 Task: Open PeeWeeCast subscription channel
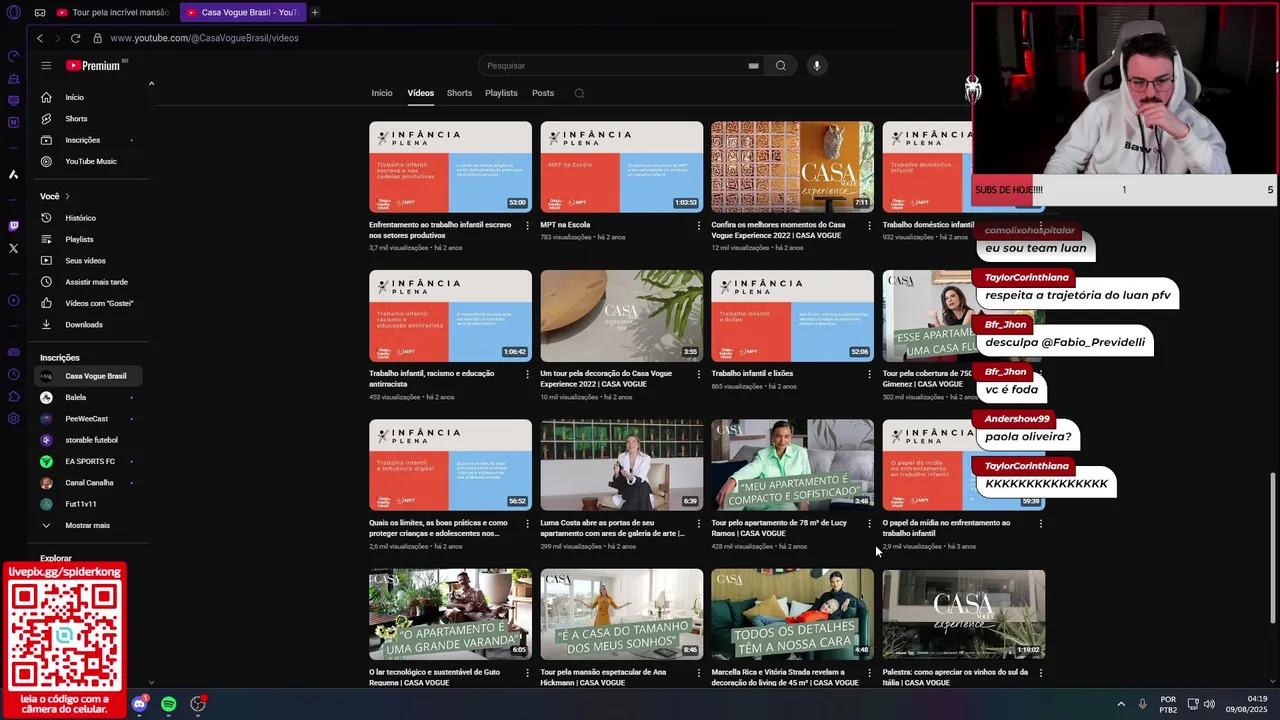pos(90,419)
